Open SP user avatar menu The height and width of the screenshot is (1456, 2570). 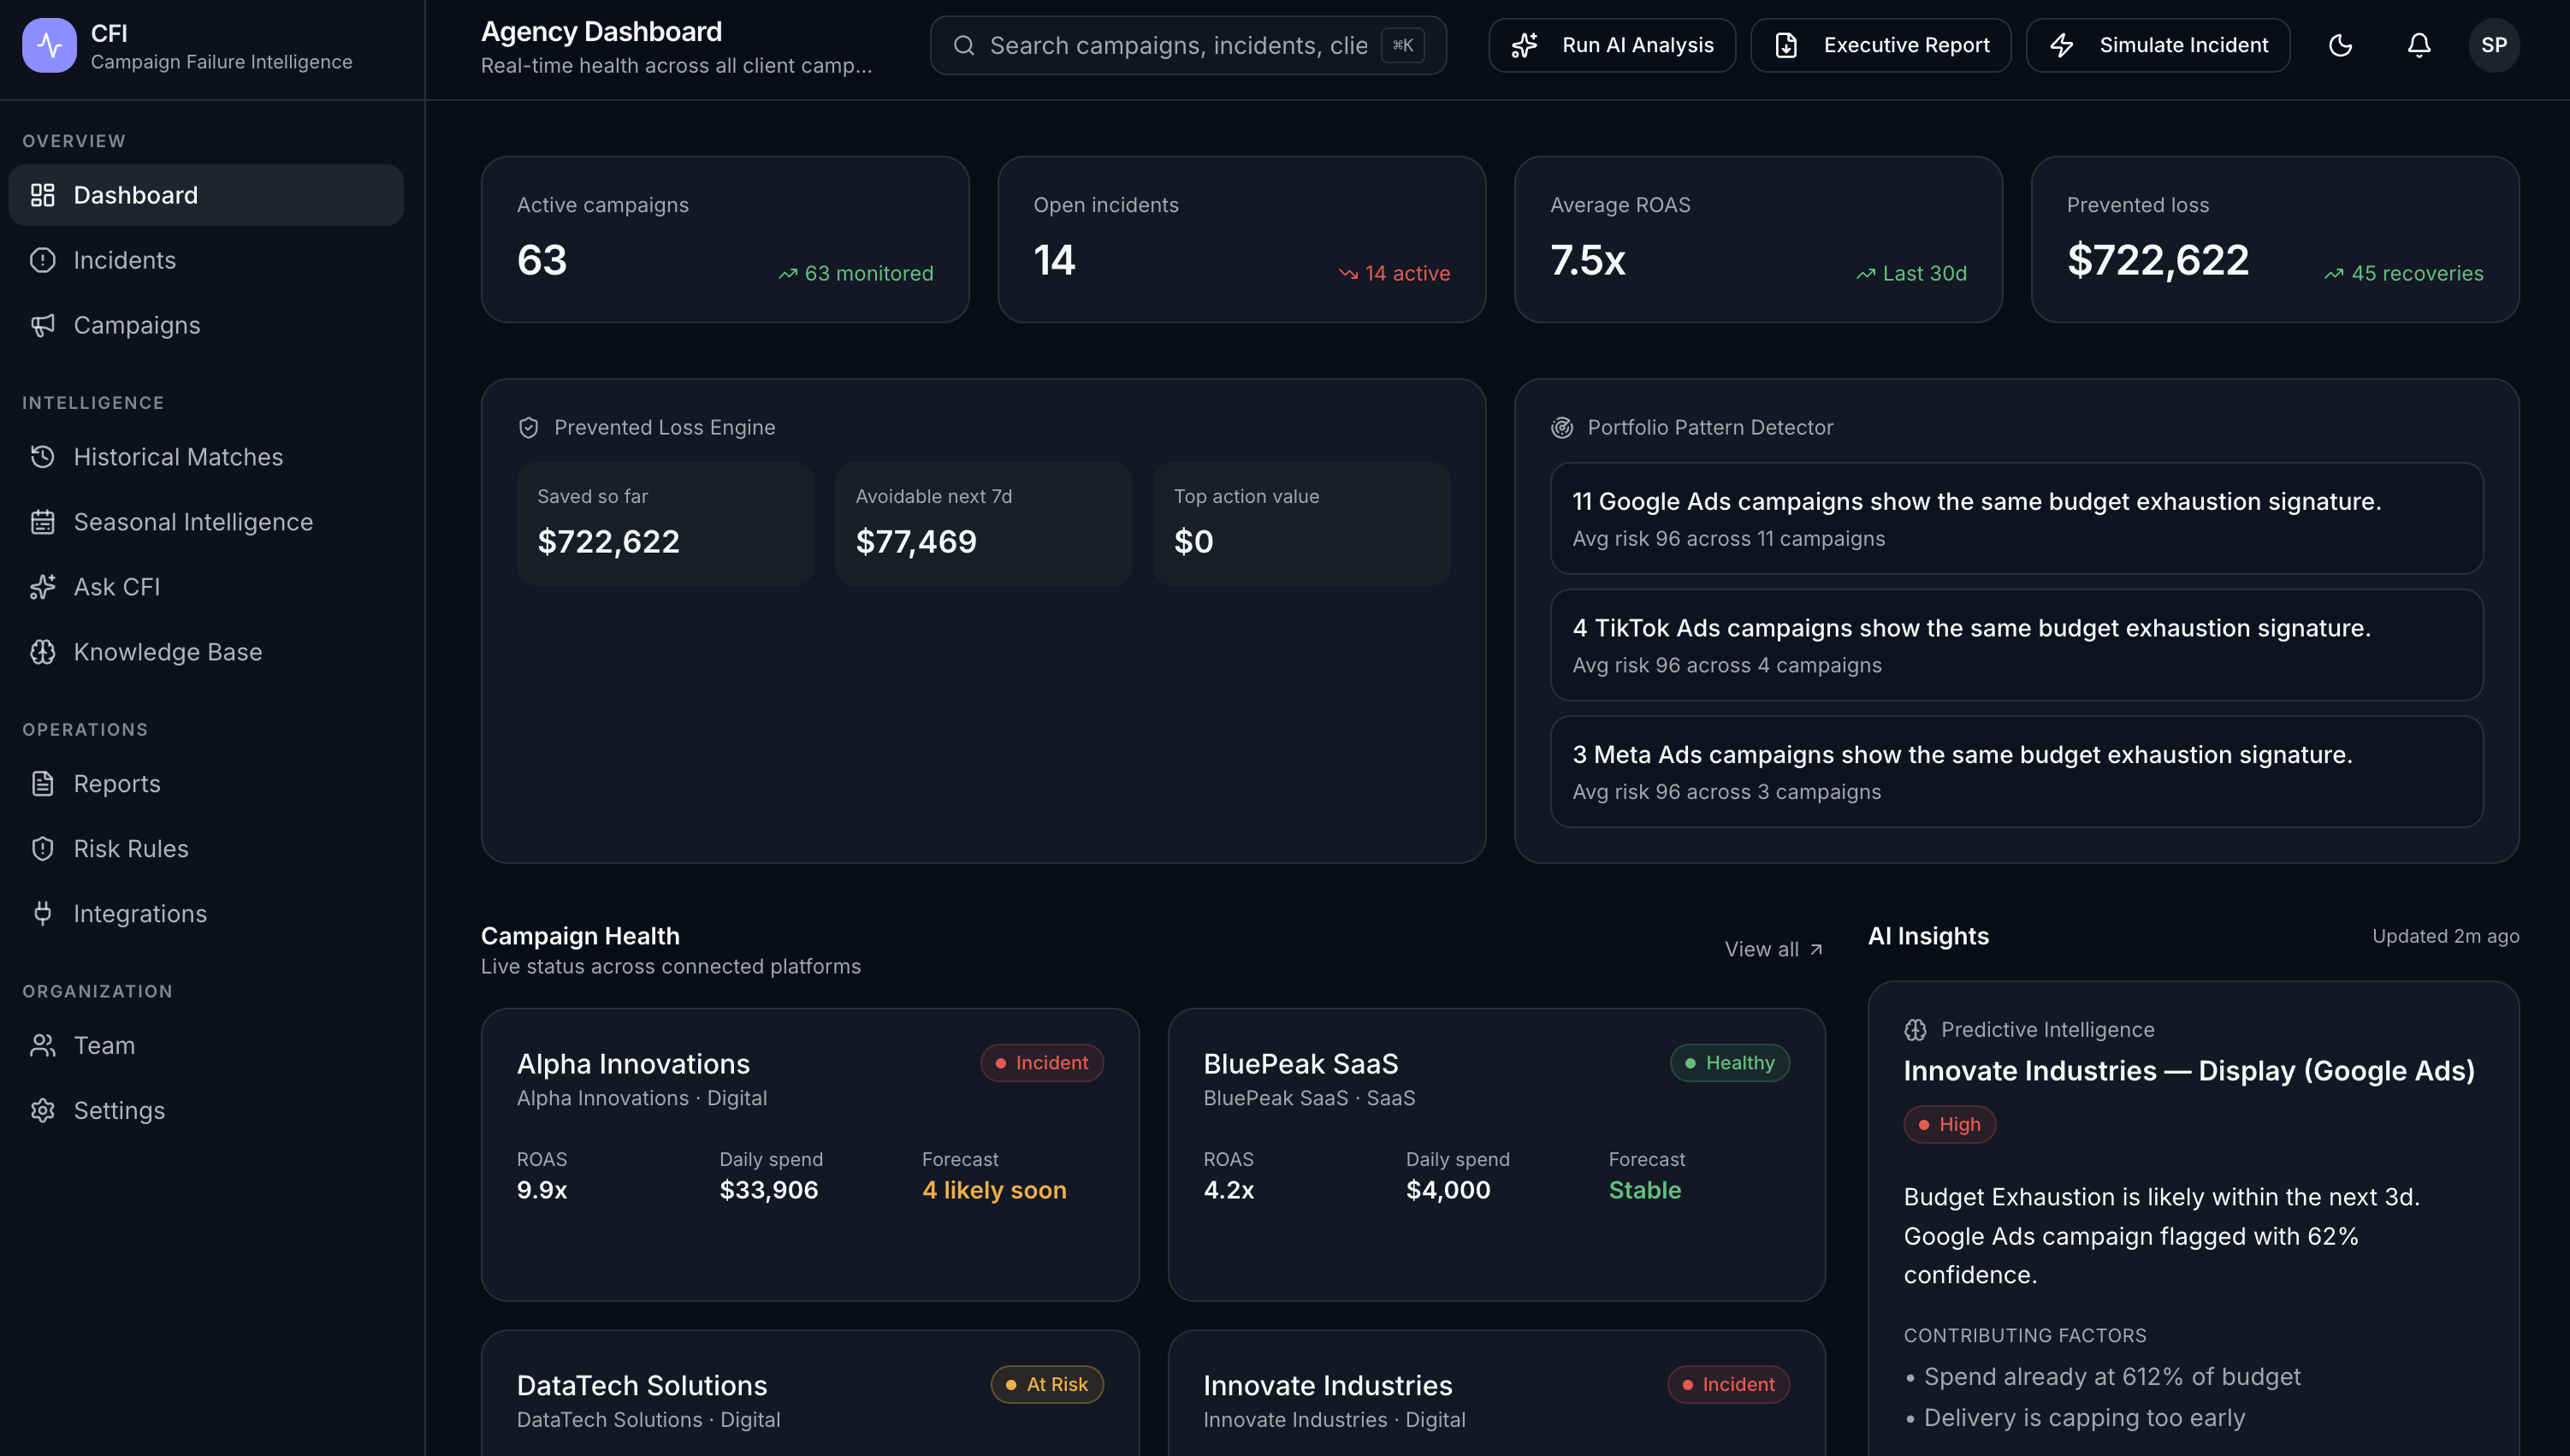click(2494, 45)
